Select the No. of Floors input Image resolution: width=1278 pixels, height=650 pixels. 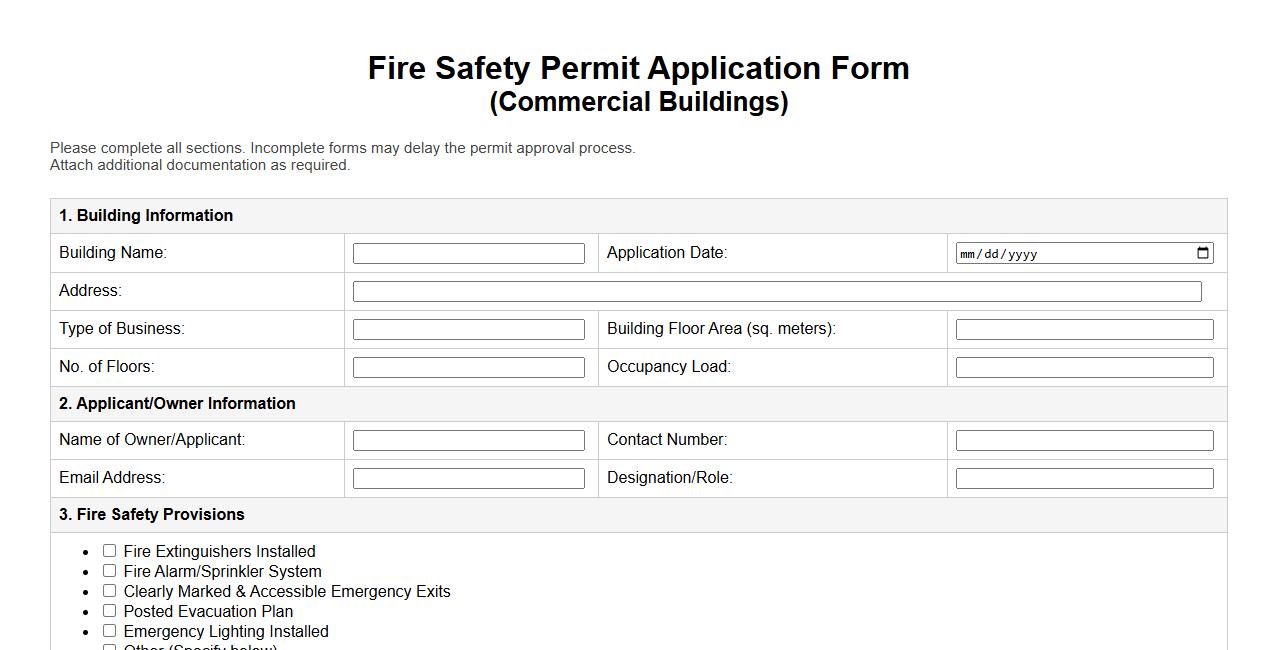tap(468, 366)
